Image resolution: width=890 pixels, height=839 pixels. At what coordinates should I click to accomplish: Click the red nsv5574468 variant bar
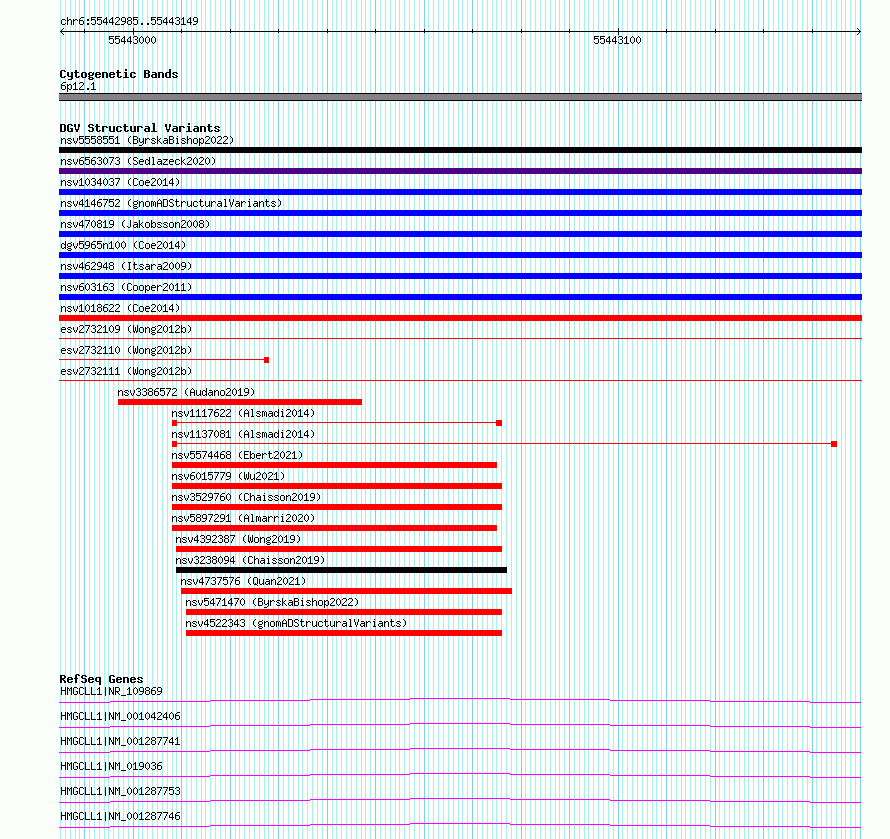334,465
